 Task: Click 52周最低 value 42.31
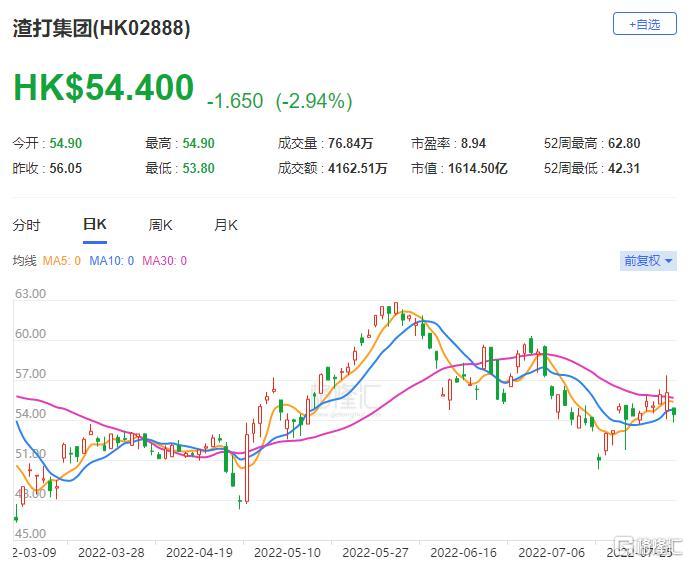[x=624, y=168]
